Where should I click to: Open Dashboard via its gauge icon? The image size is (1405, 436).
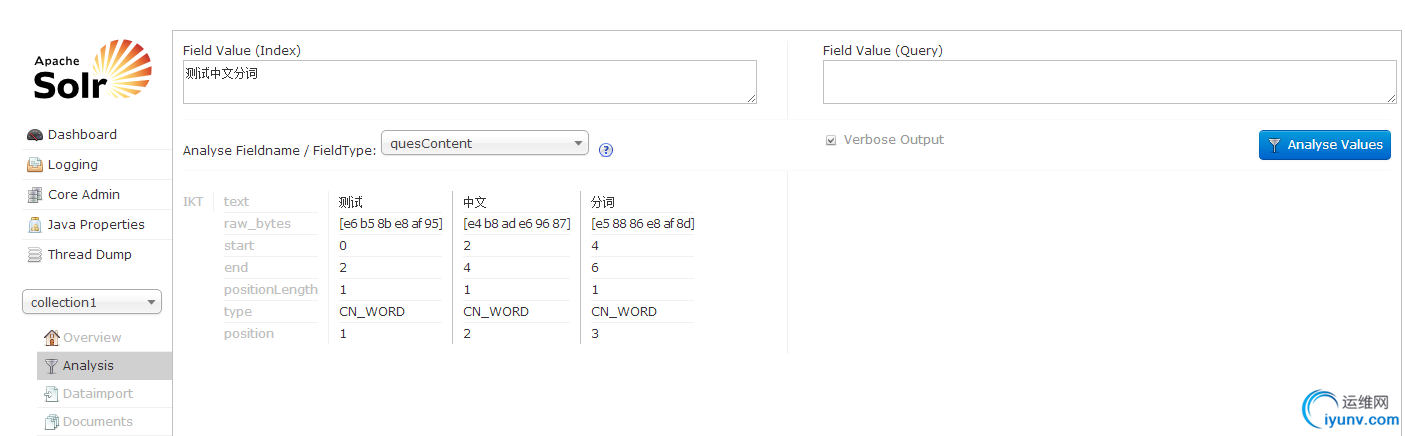(35, 135)
